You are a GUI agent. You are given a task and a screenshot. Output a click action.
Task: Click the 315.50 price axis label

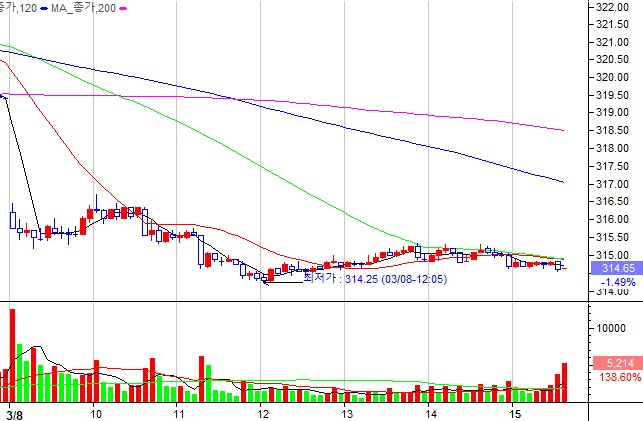pyautogui.click(x=612, y=237)
